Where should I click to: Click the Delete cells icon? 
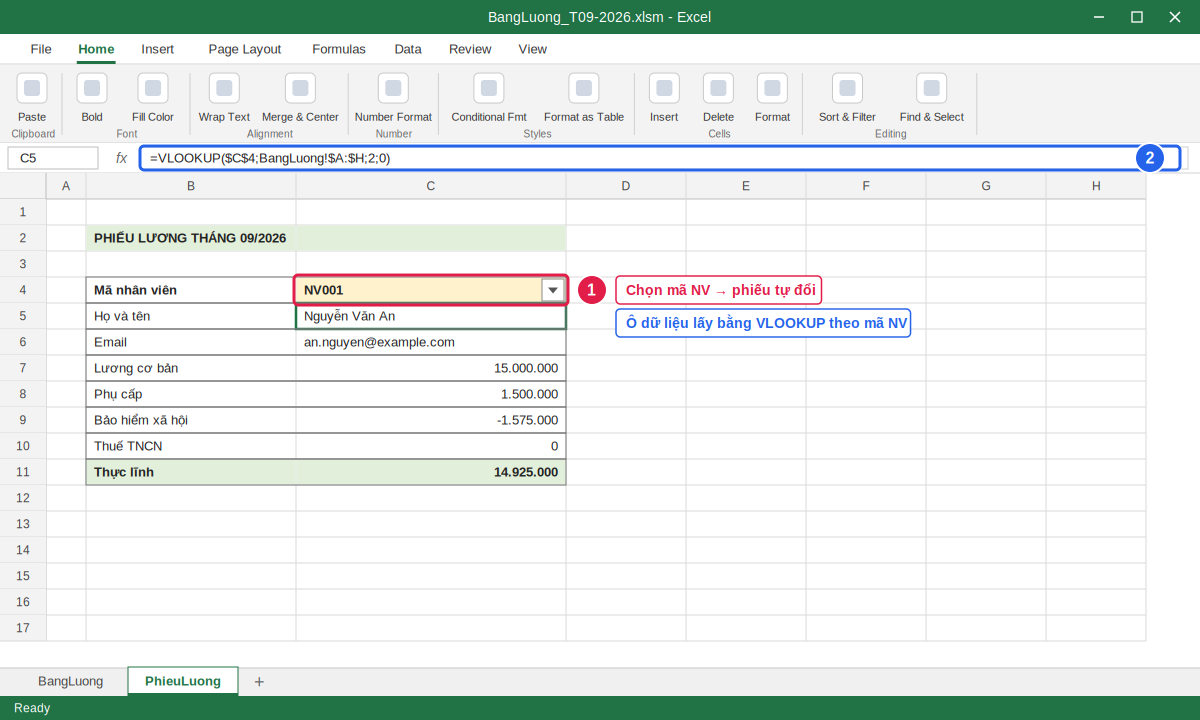point(718,88)
